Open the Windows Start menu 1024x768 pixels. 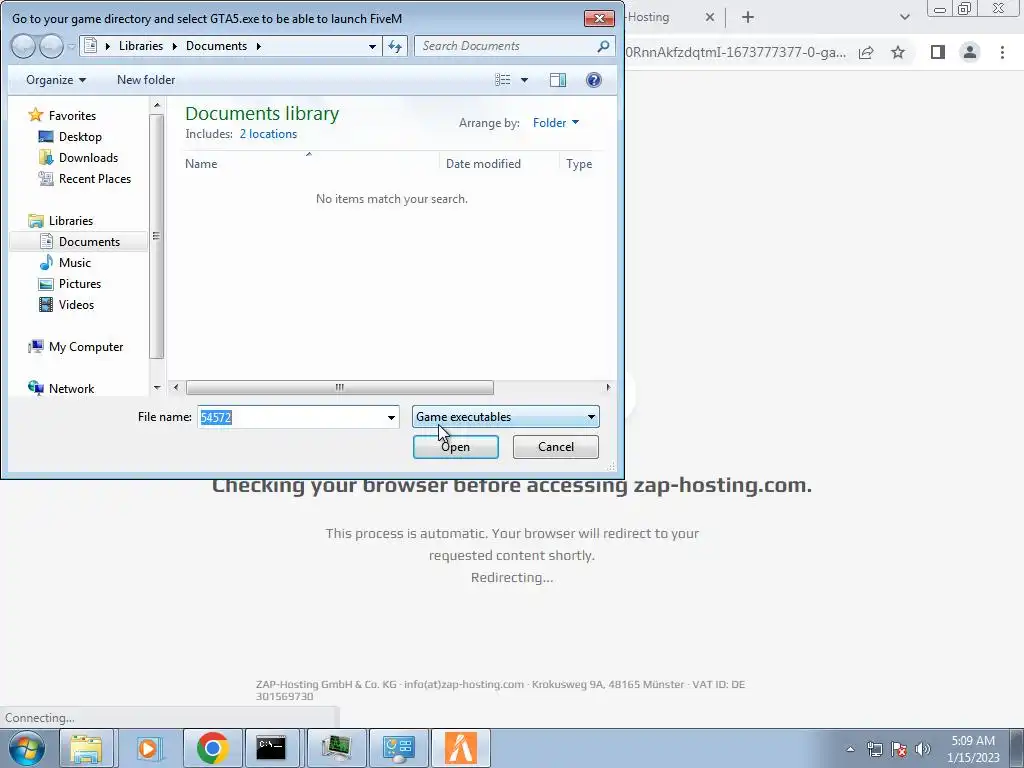pos(26,748)
